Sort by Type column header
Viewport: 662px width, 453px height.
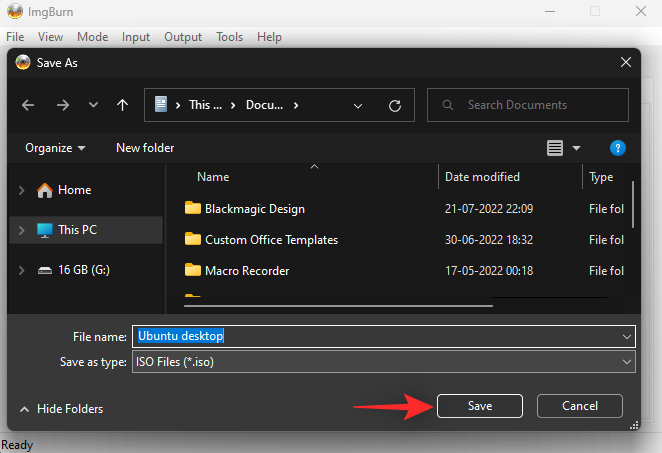click(601, 177)
